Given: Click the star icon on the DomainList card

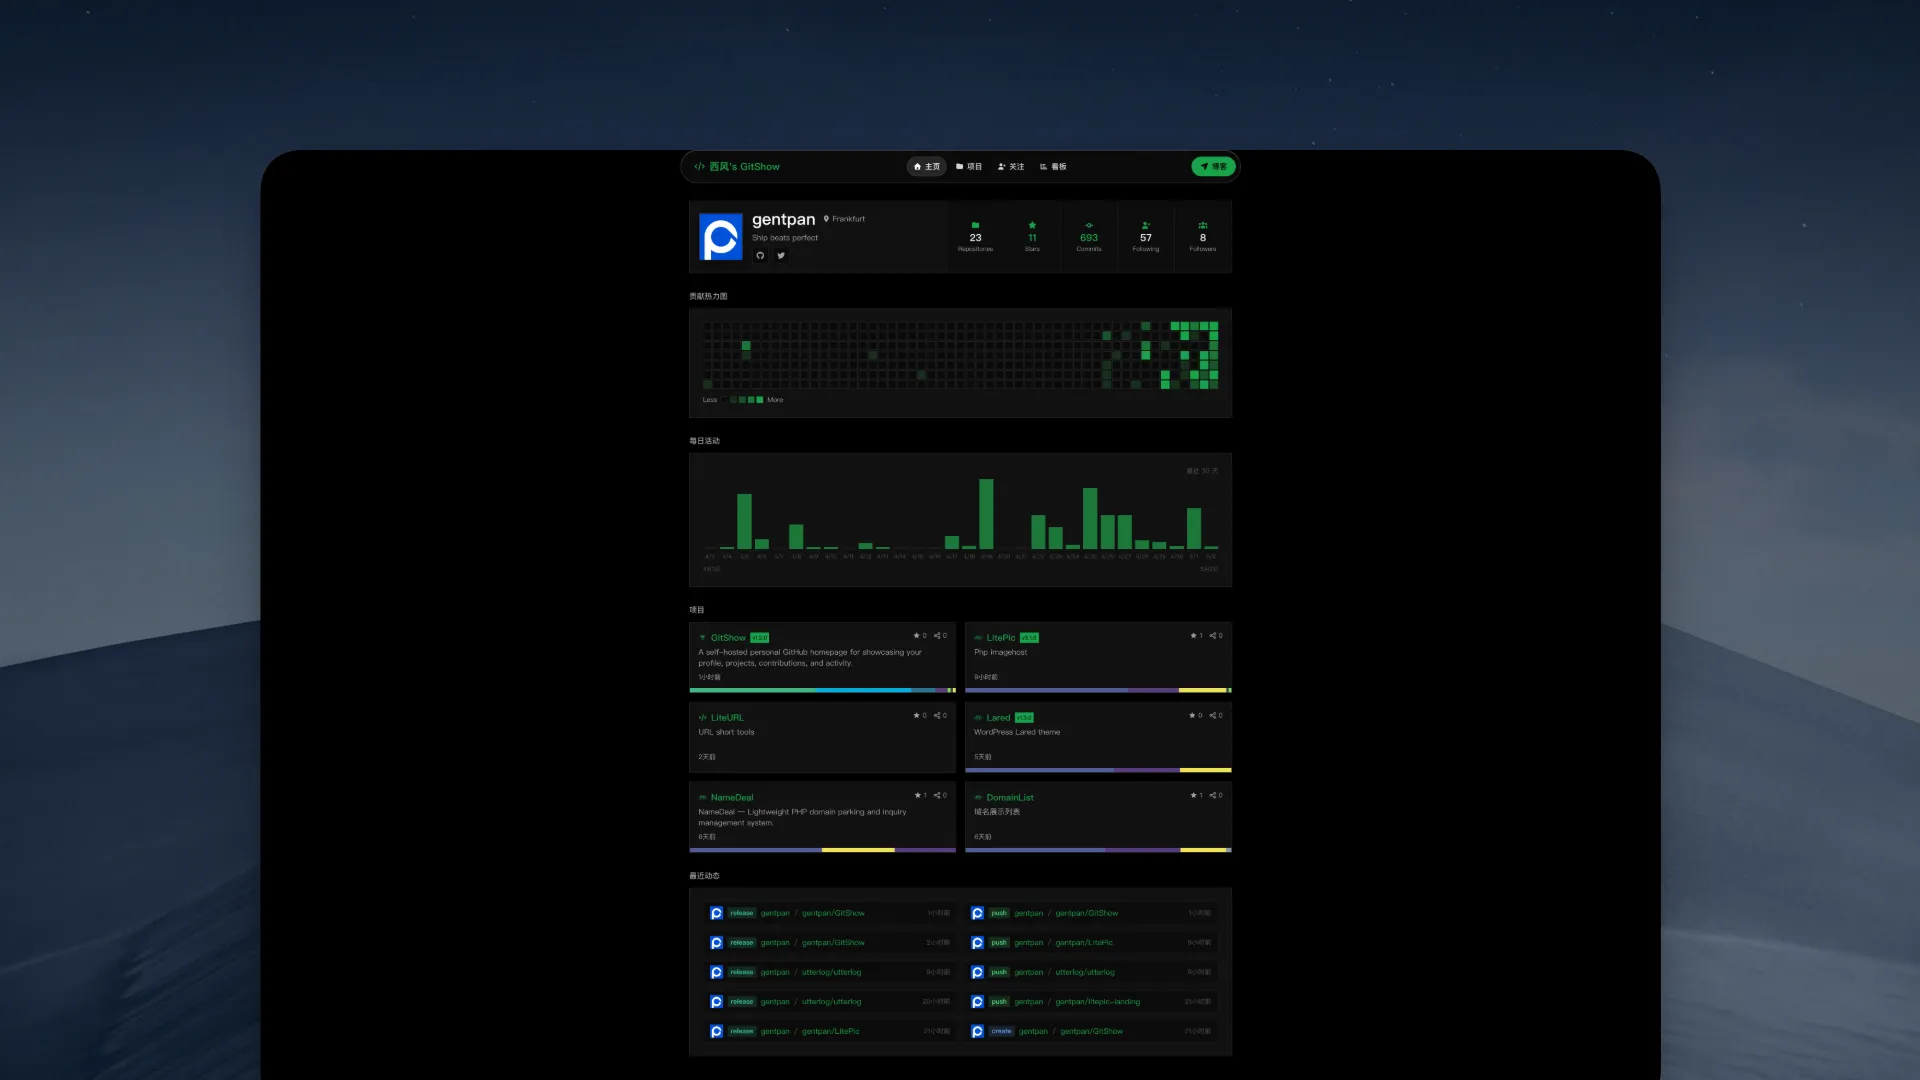Looking at the screenshot, I should (1193, 796).
